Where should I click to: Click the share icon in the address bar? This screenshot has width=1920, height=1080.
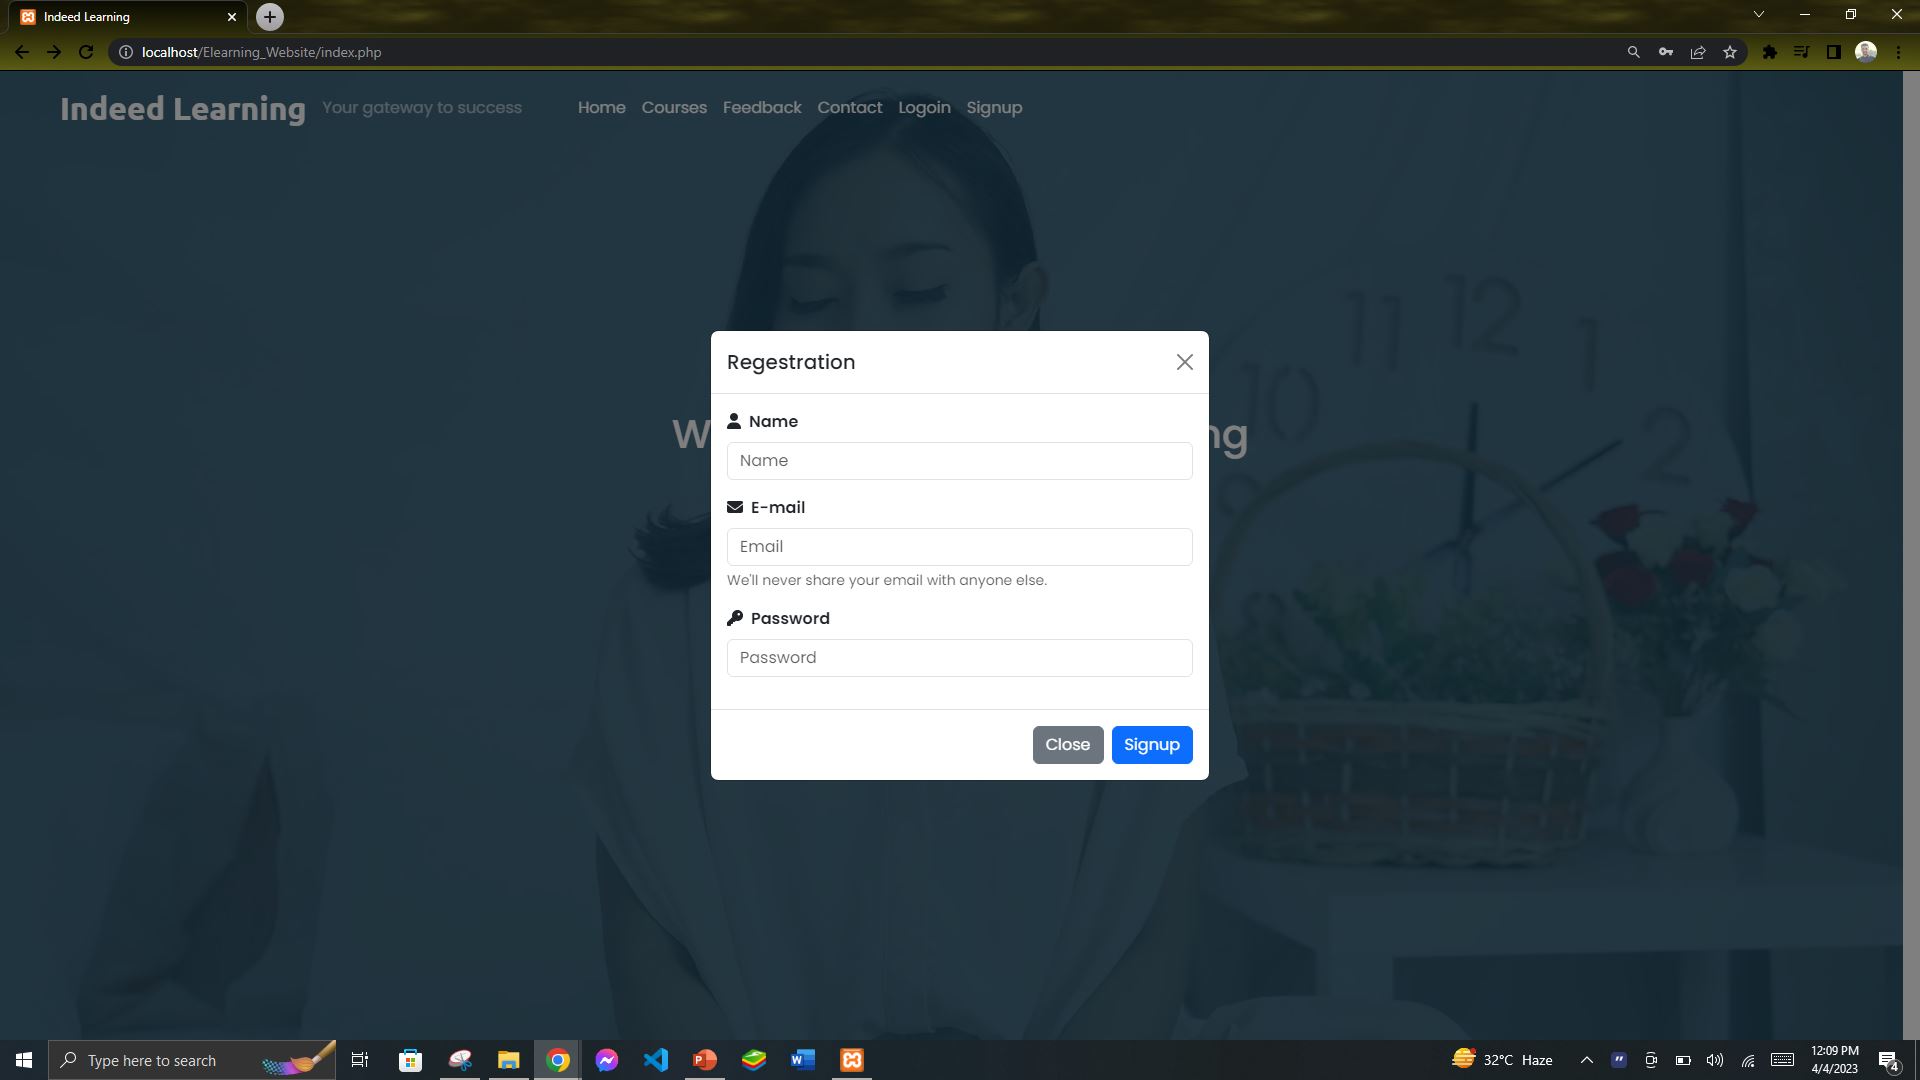[1697, 51]
